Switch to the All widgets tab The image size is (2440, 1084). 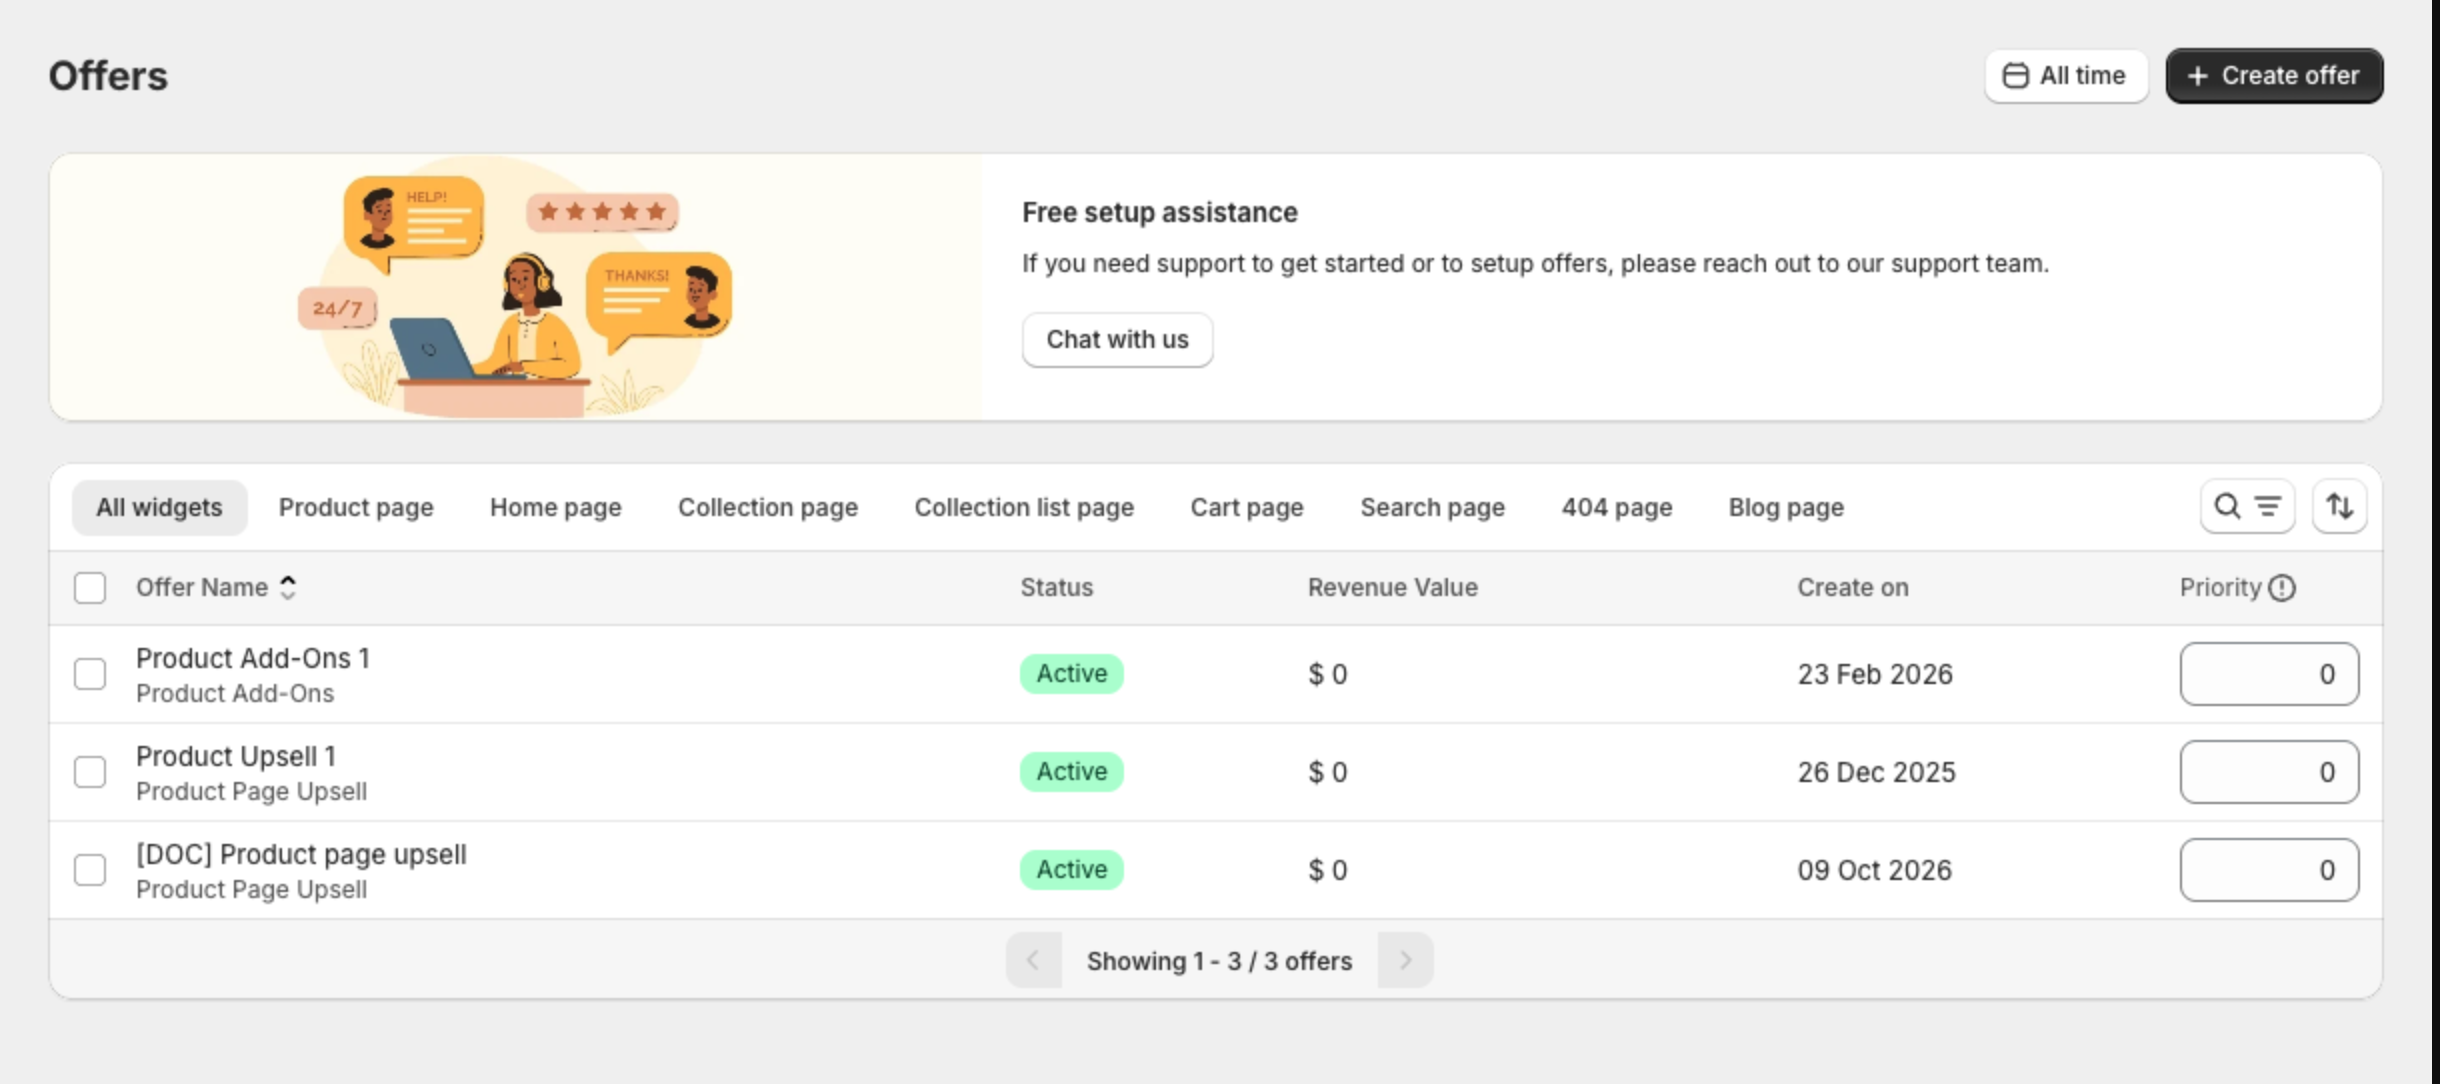click(x=159, y=508)
